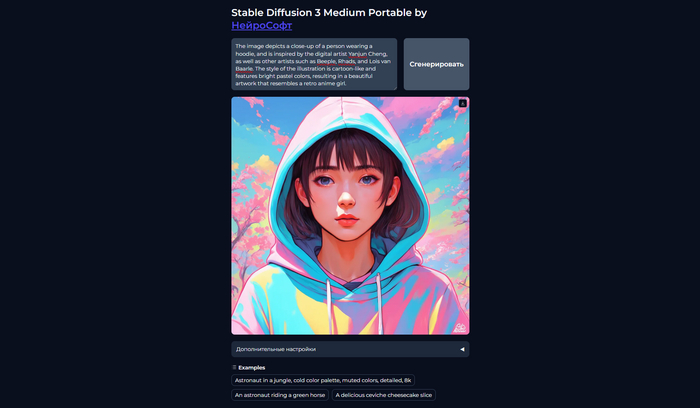The height and width of the screenshot is (408, 700).
Task: Click the artist signature watermark on image
Action: pos(459,328)
